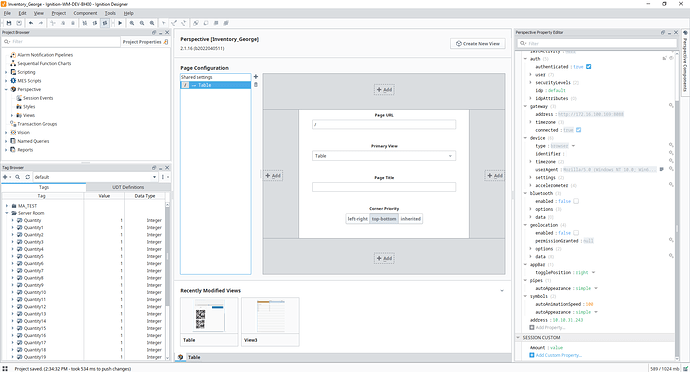Screen dimensions: 690x372
Task: Toggle geolocation enabled checkbox
Action: (576, 233)
